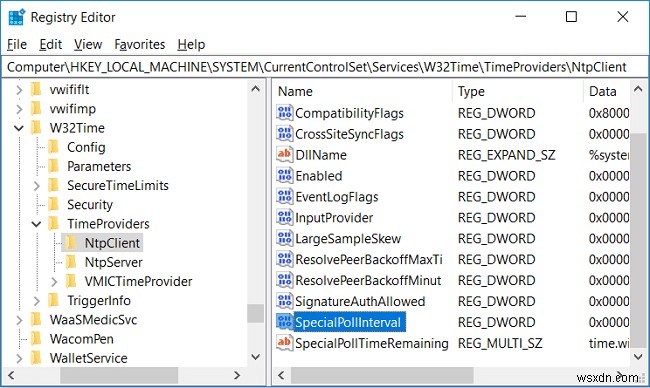Select the SpecialPollInterval value name

pos(348,322)
